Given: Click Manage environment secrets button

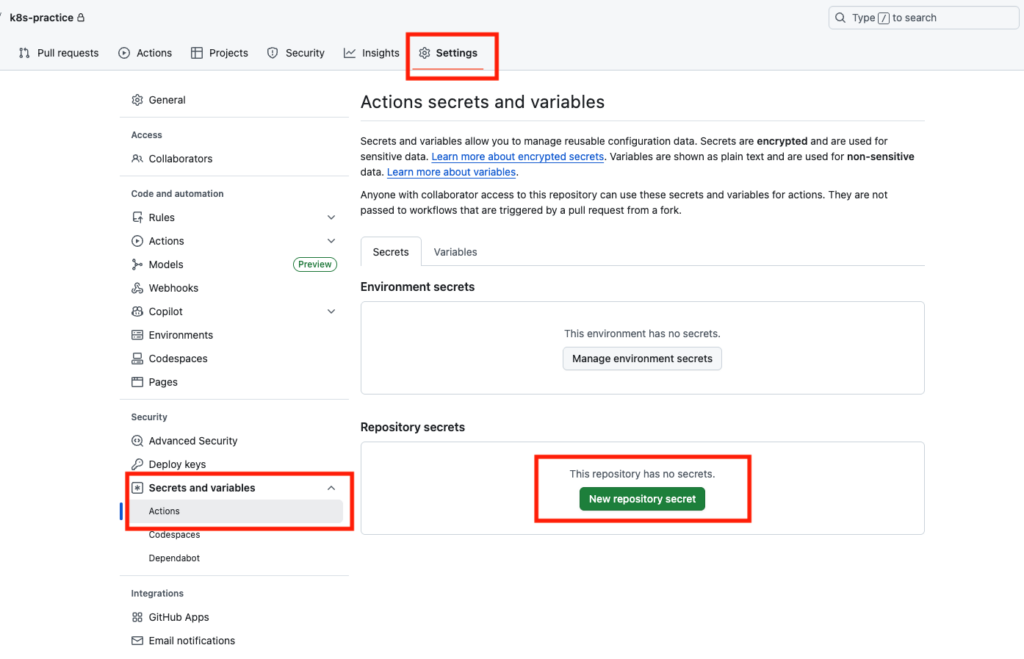Looking at the screenshot, I should (642, 358).
